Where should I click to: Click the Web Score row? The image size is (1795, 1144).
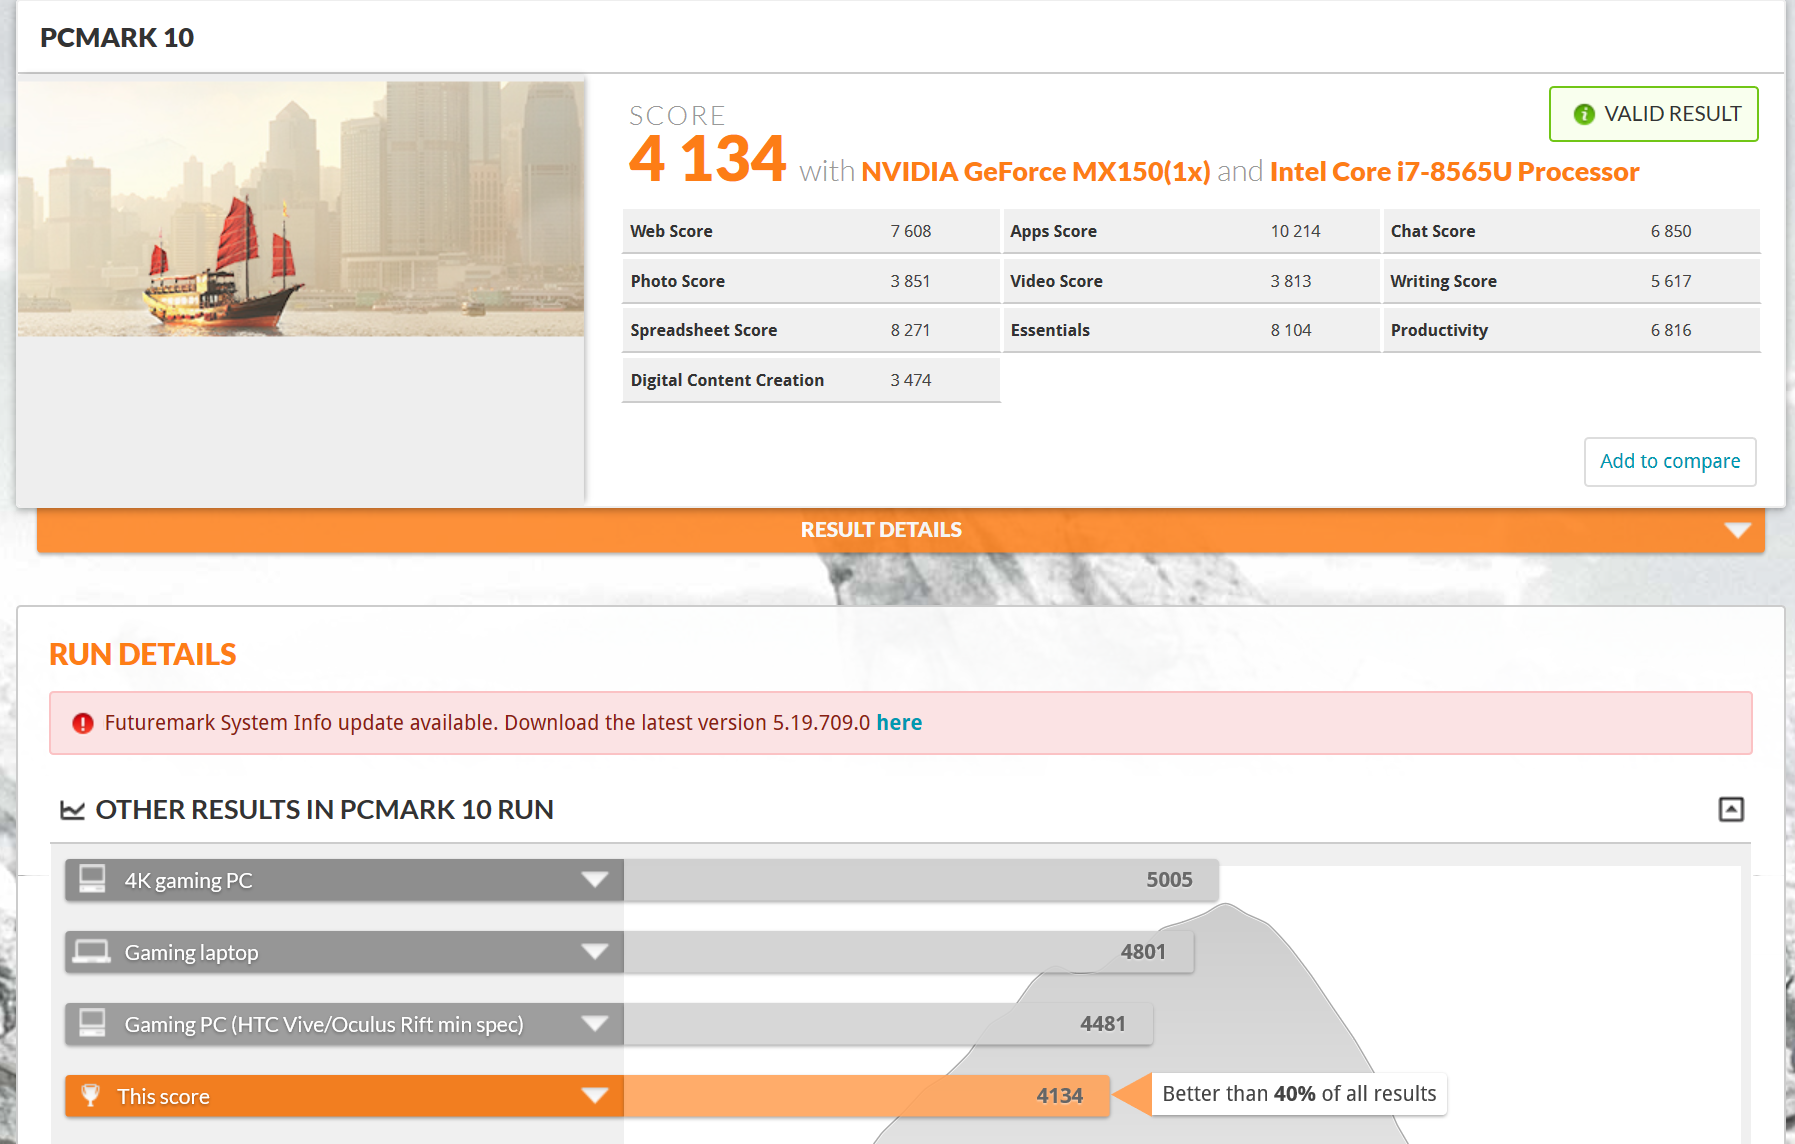pos(811,231)
